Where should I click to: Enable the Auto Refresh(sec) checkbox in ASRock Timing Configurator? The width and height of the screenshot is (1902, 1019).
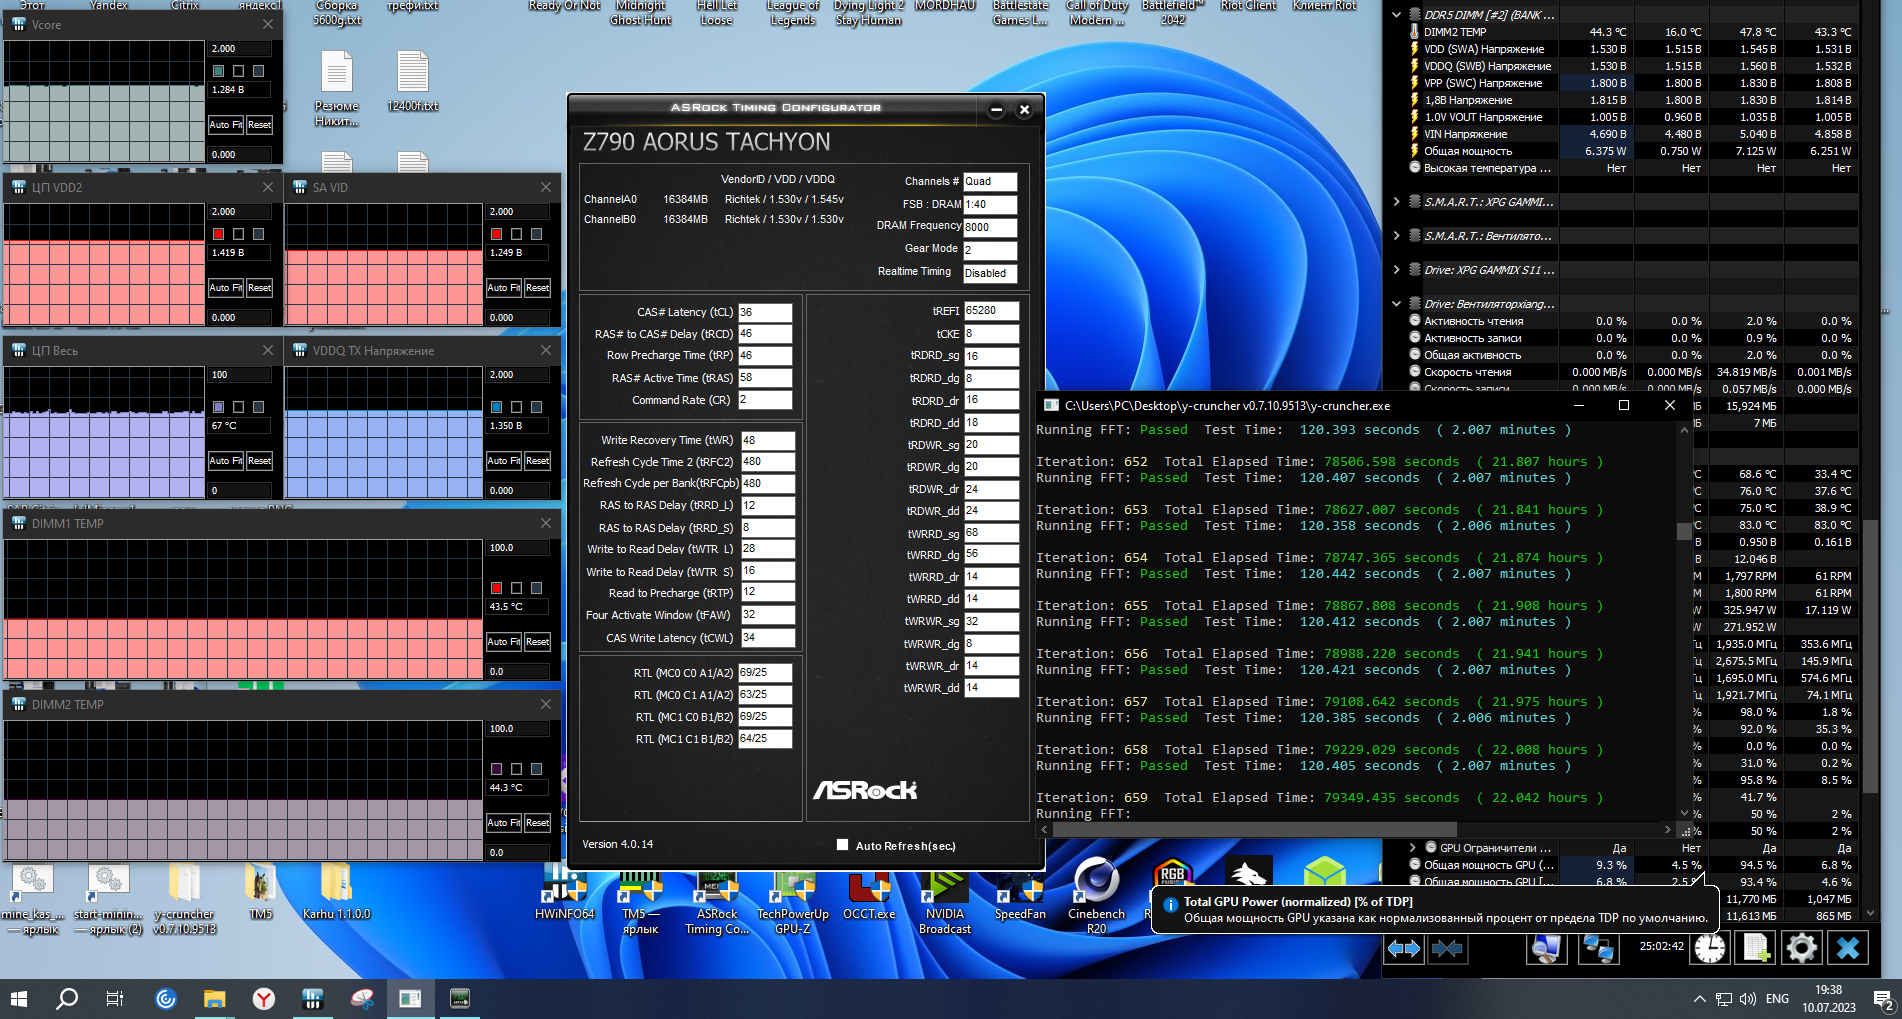[842, 845]
